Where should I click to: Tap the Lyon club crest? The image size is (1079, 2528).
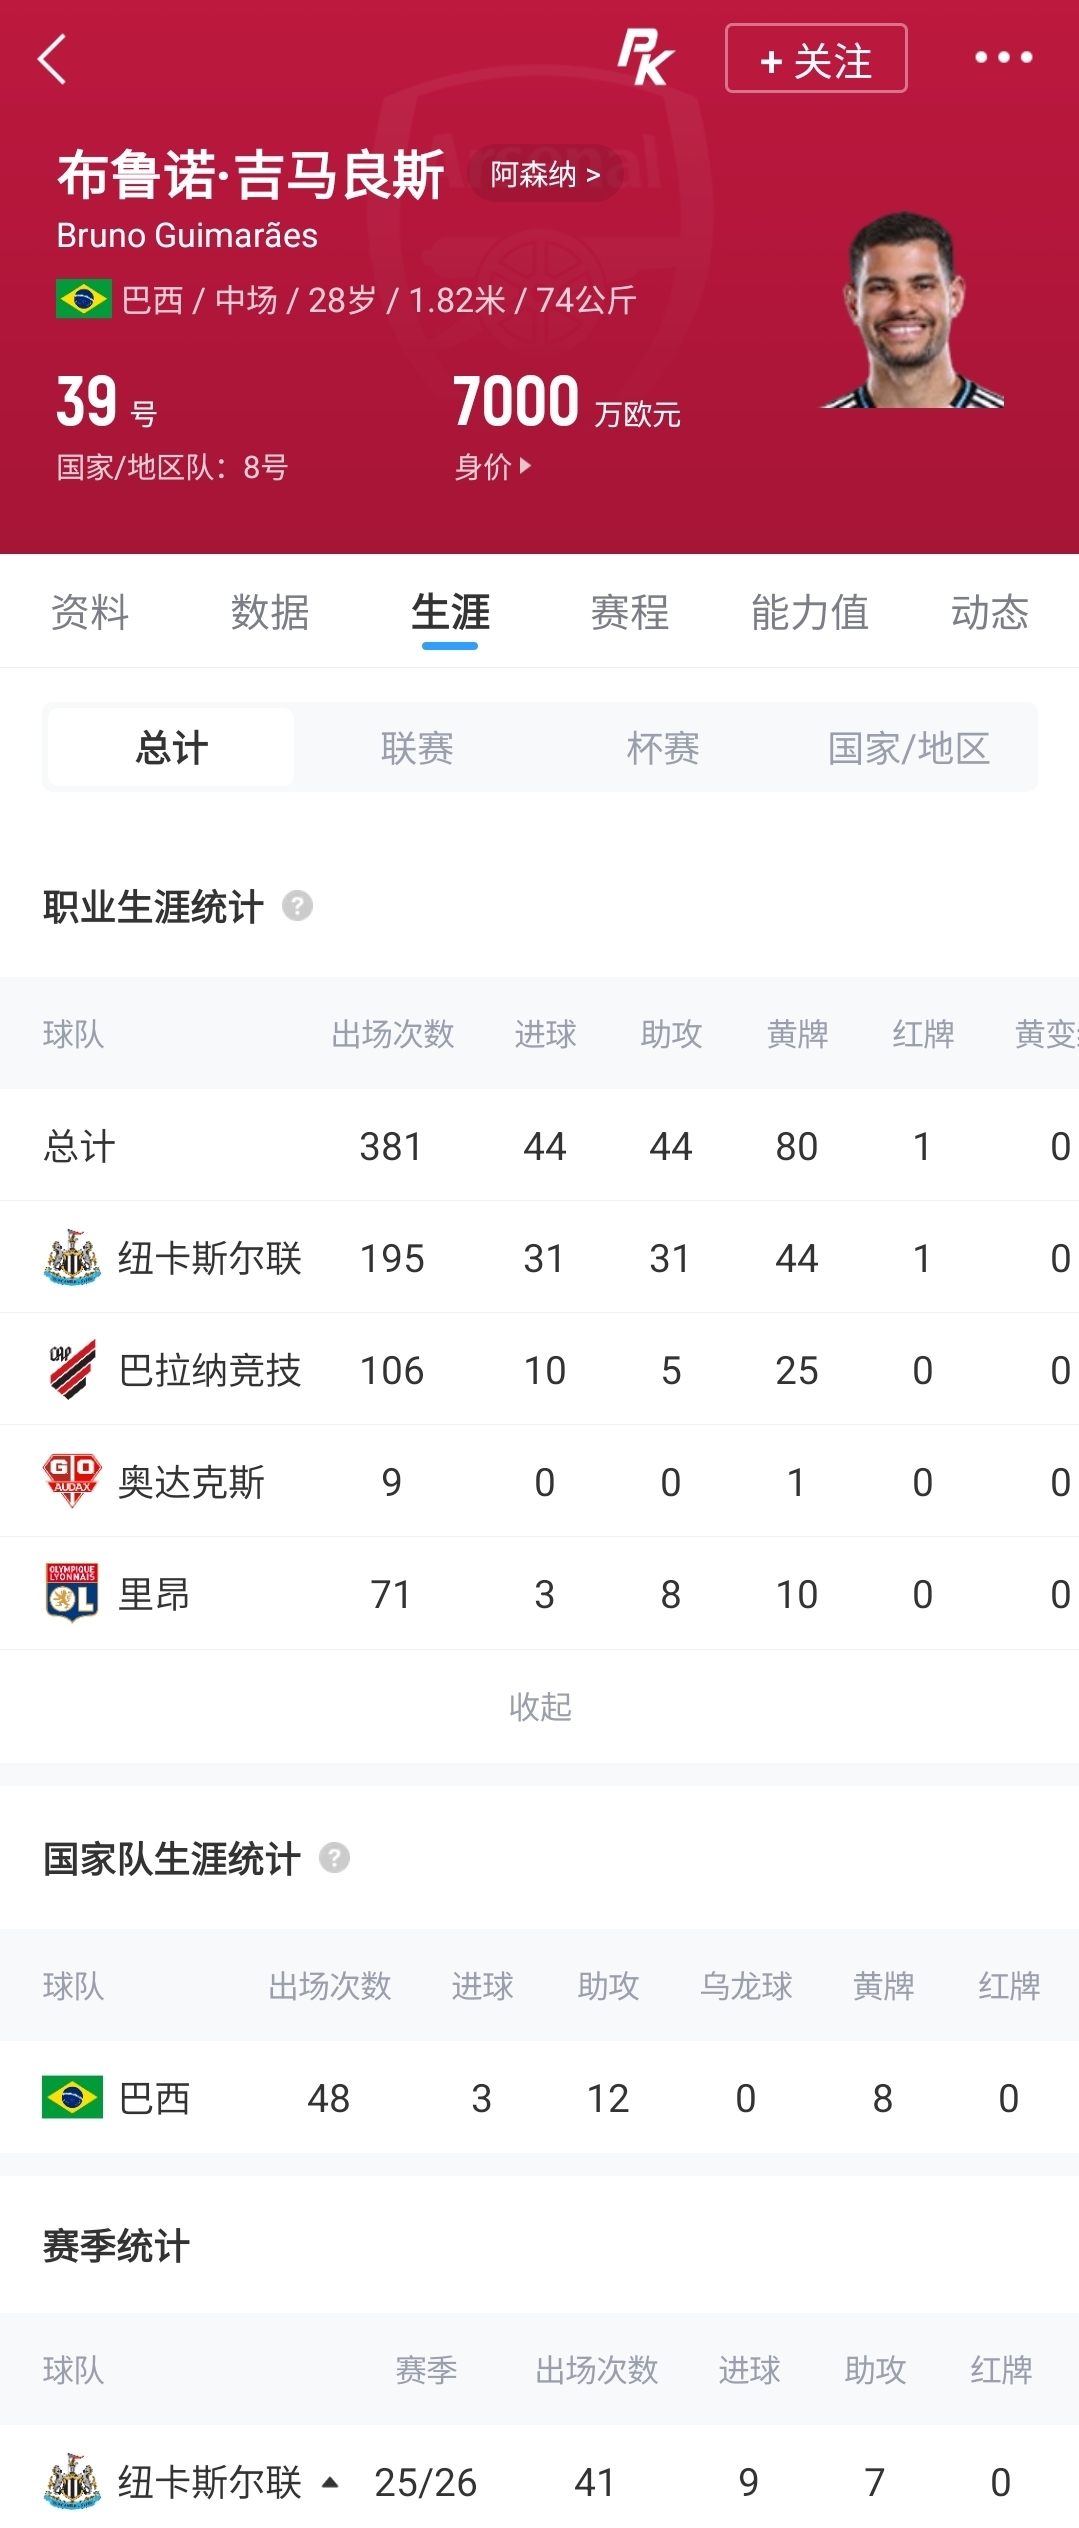click(x=72, y=1593)
